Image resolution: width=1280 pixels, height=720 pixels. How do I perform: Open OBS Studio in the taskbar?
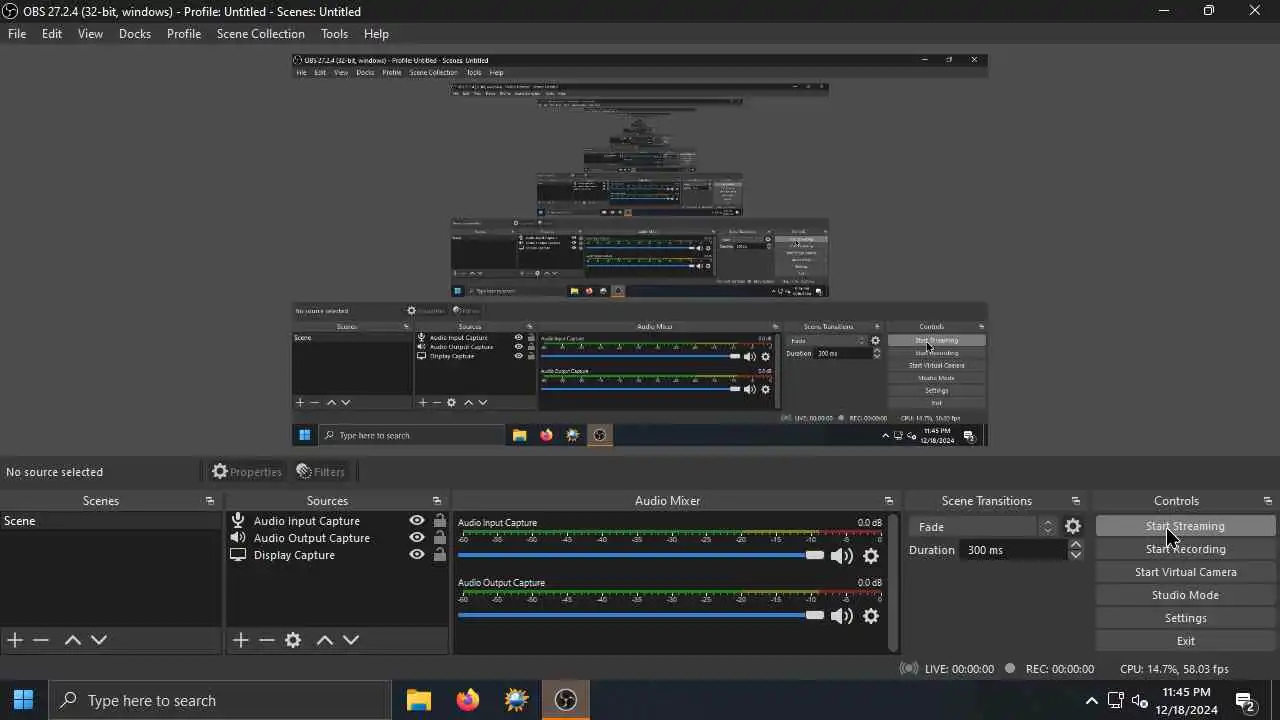tap(566, 700)
